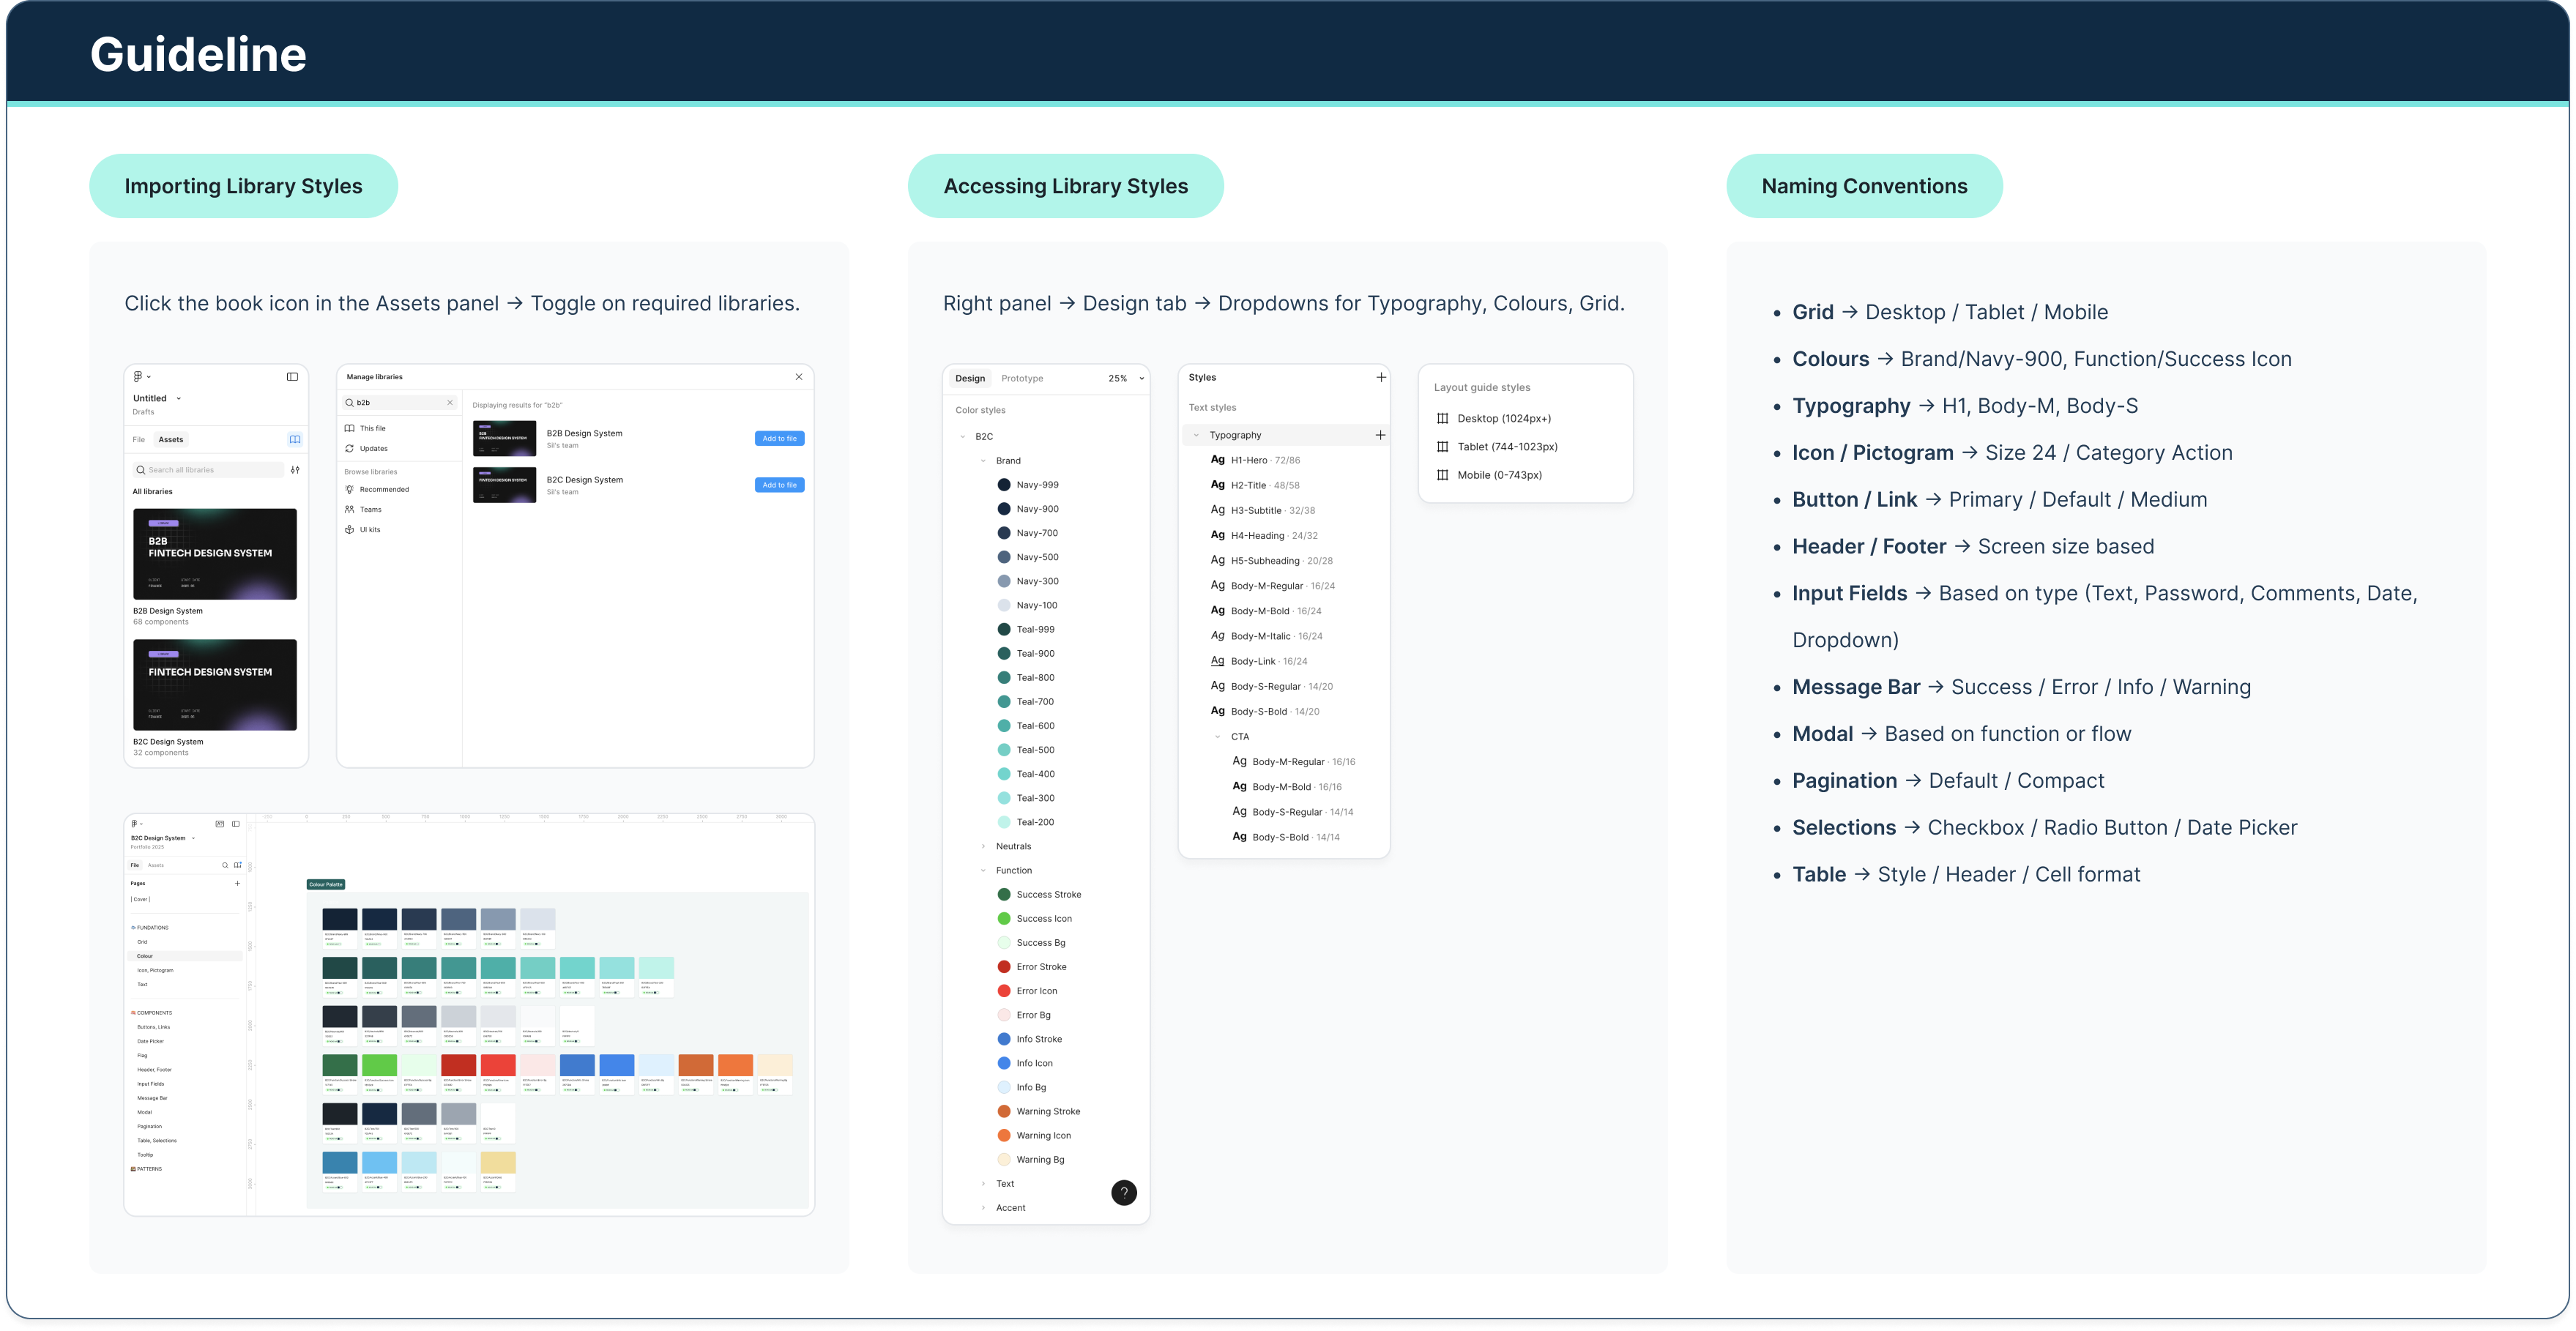Select the Navy-900 color style
Image resolution: width=2576 pixels, height=1331 pixels.
point(1028,509)
